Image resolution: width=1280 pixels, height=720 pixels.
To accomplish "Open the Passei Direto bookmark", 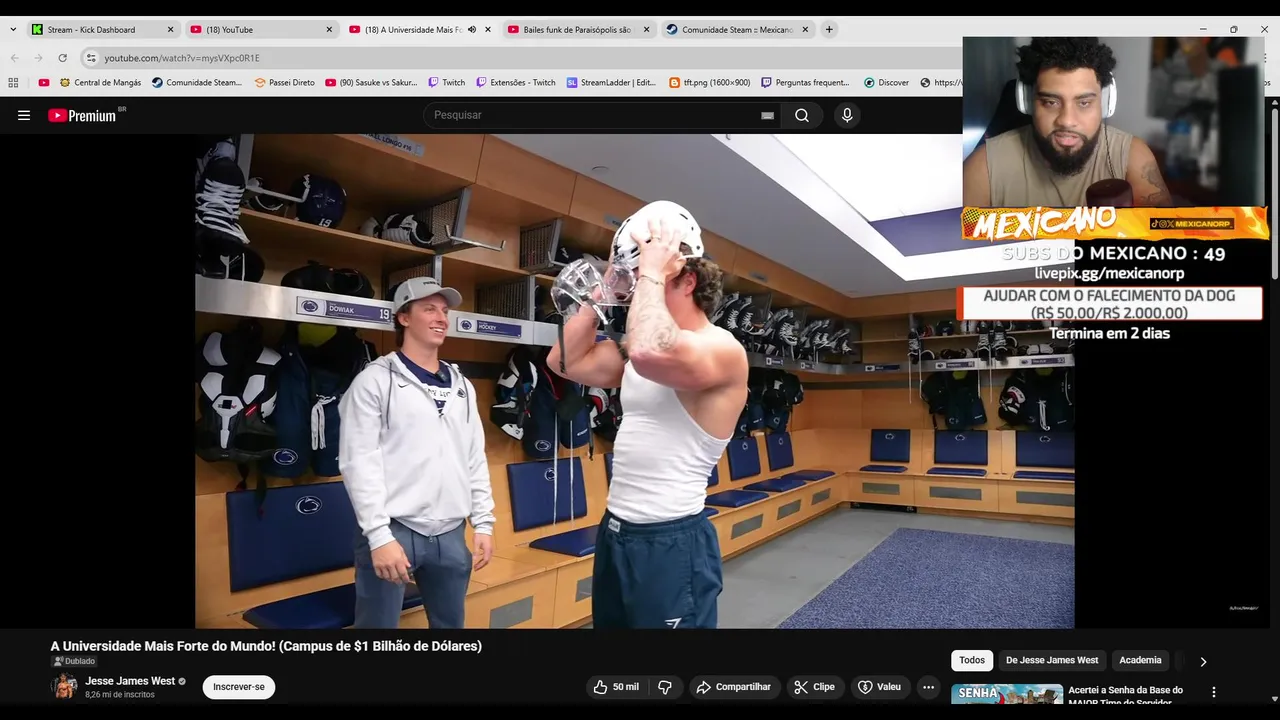I will coord(285,82).
